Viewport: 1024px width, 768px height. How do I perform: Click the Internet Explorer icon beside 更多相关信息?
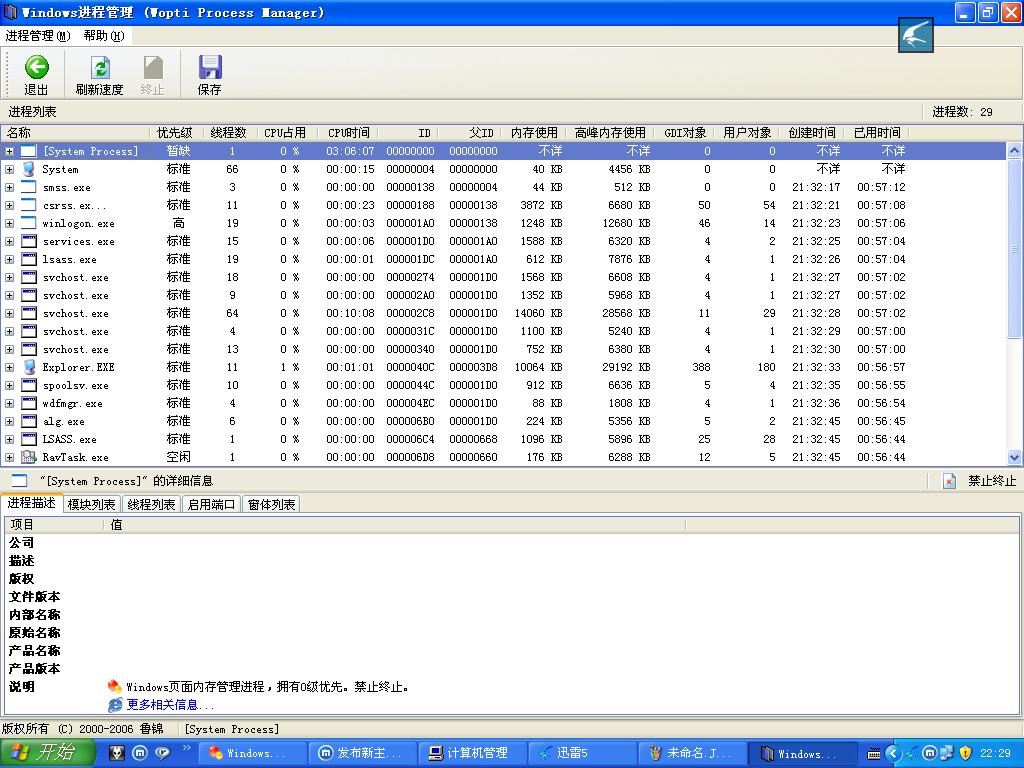click(x=115, y=705)
